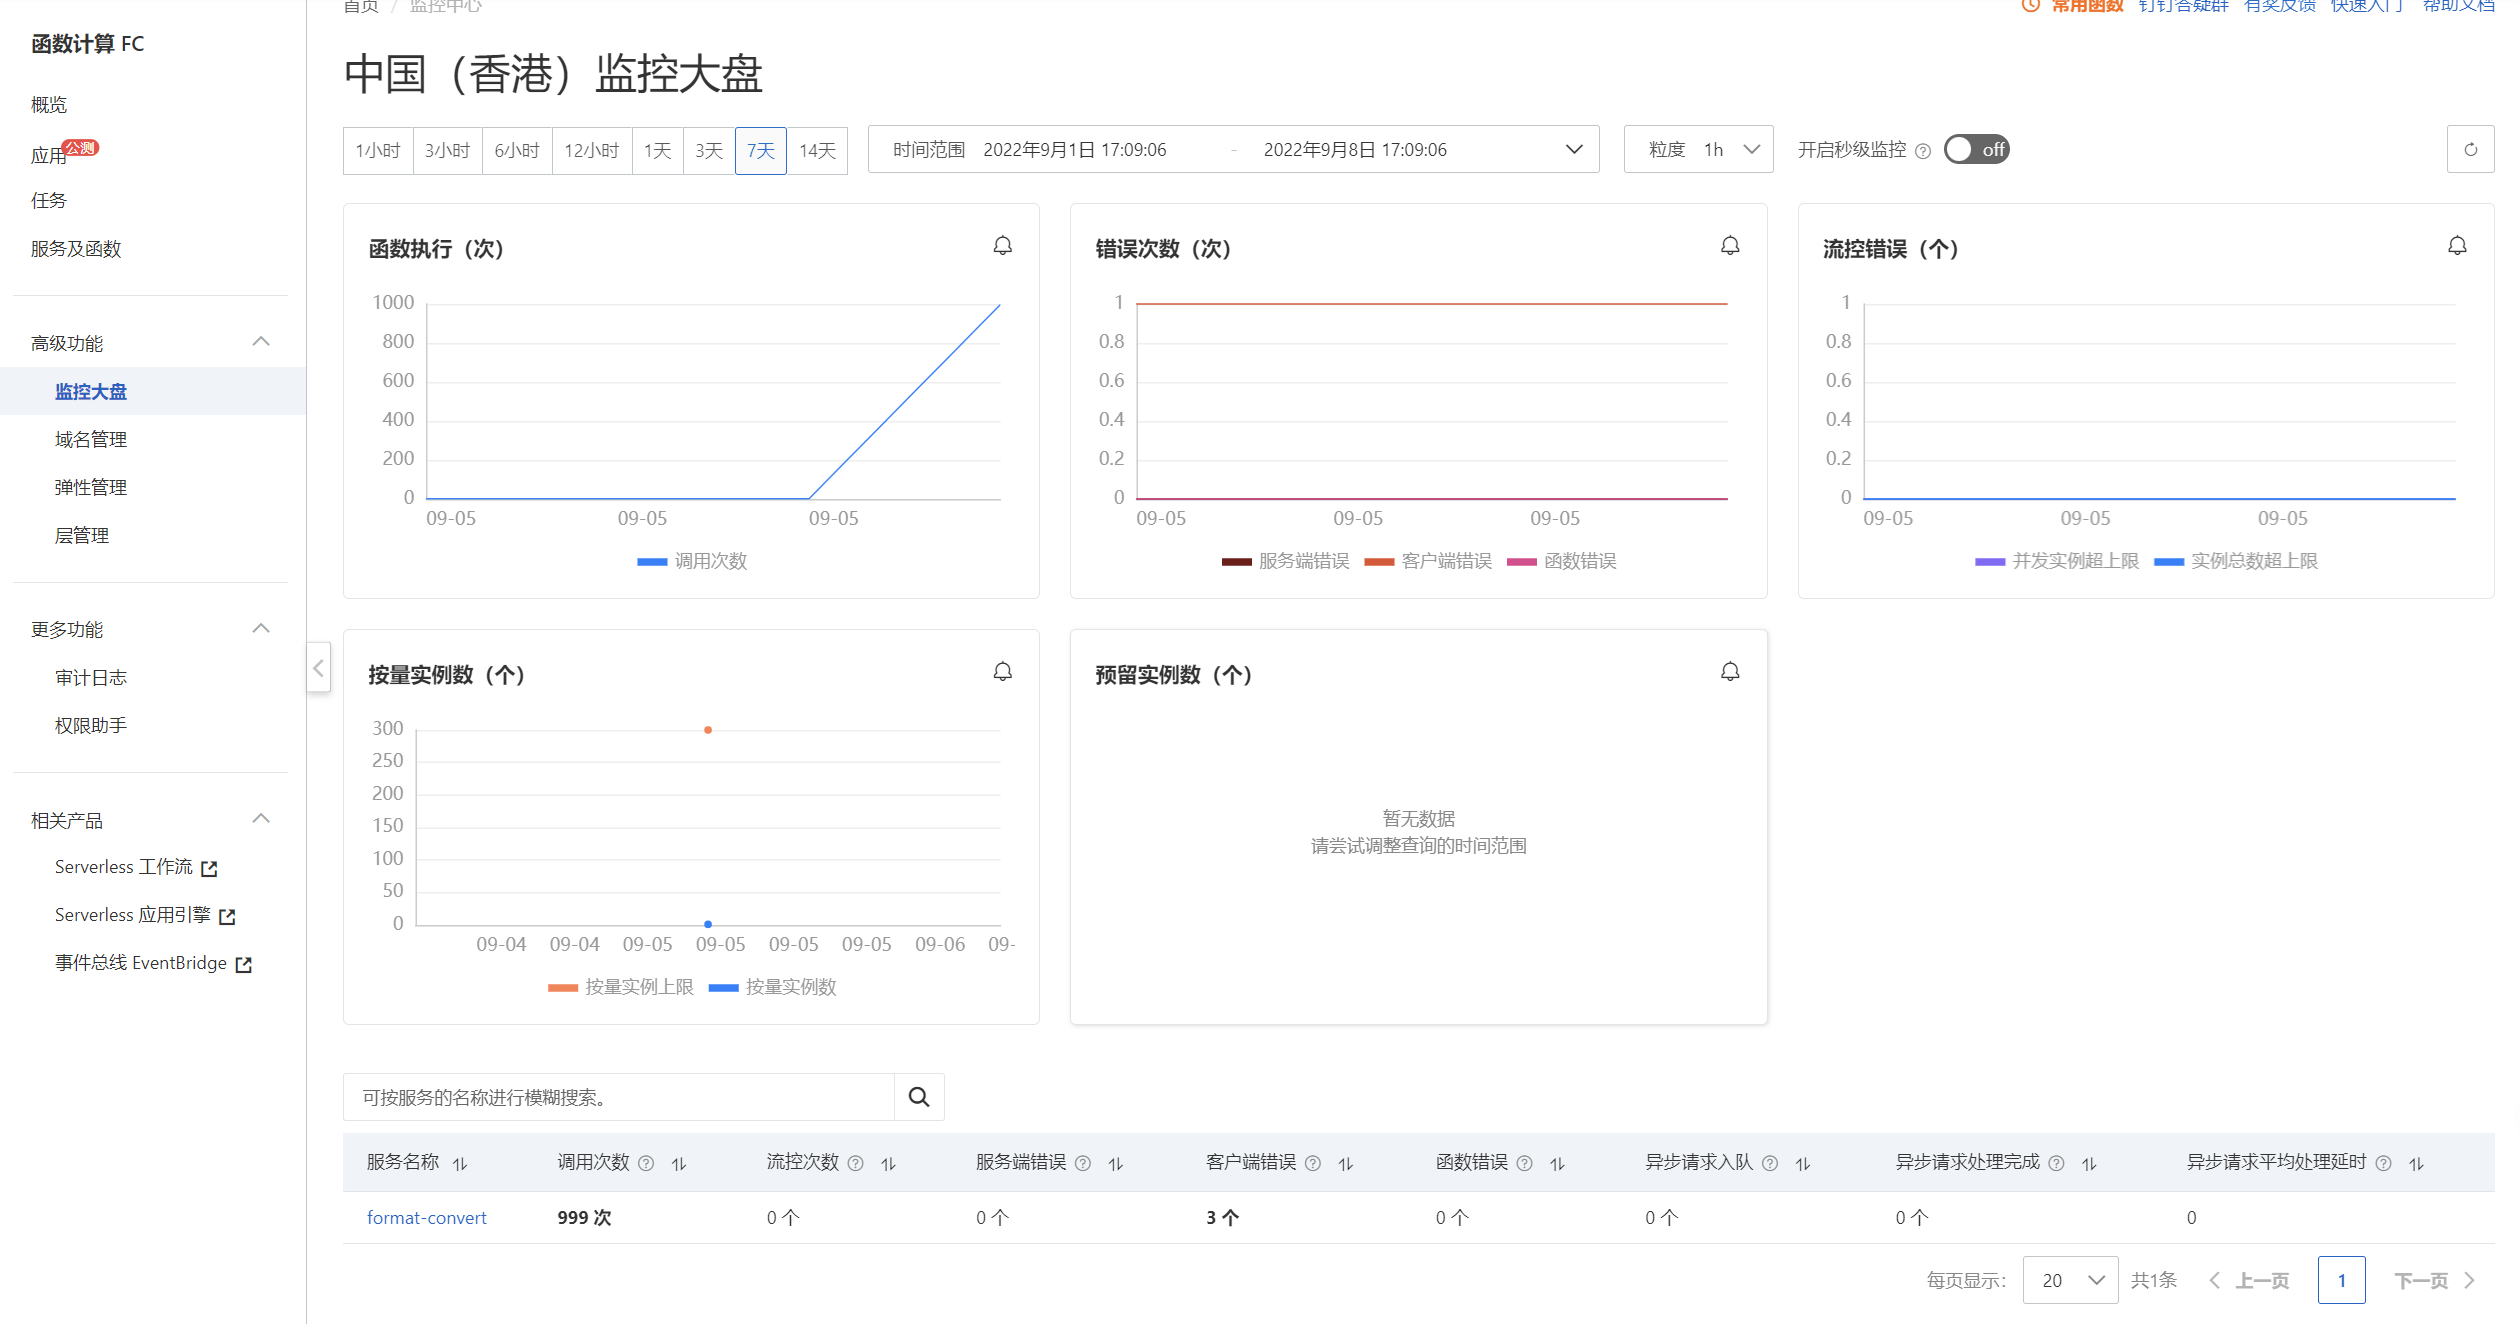Open the 时间范围 date range dropdown
The image size is (2519, 1324).
tap(1233, 150)
